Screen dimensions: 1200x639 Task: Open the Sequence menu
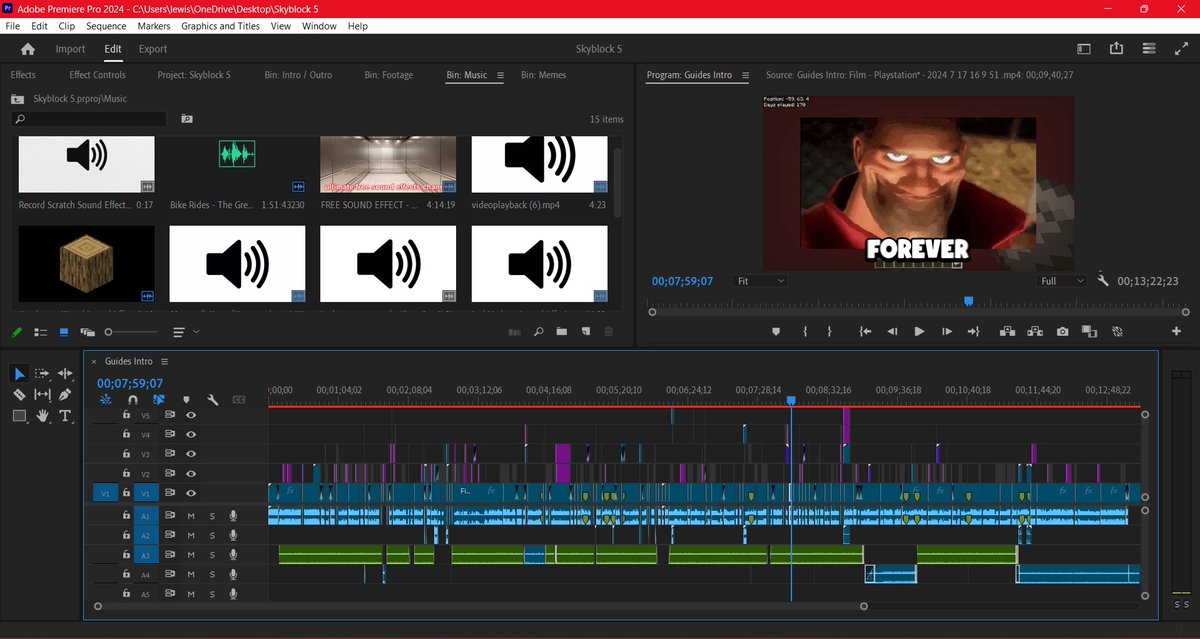coord(106,26)
